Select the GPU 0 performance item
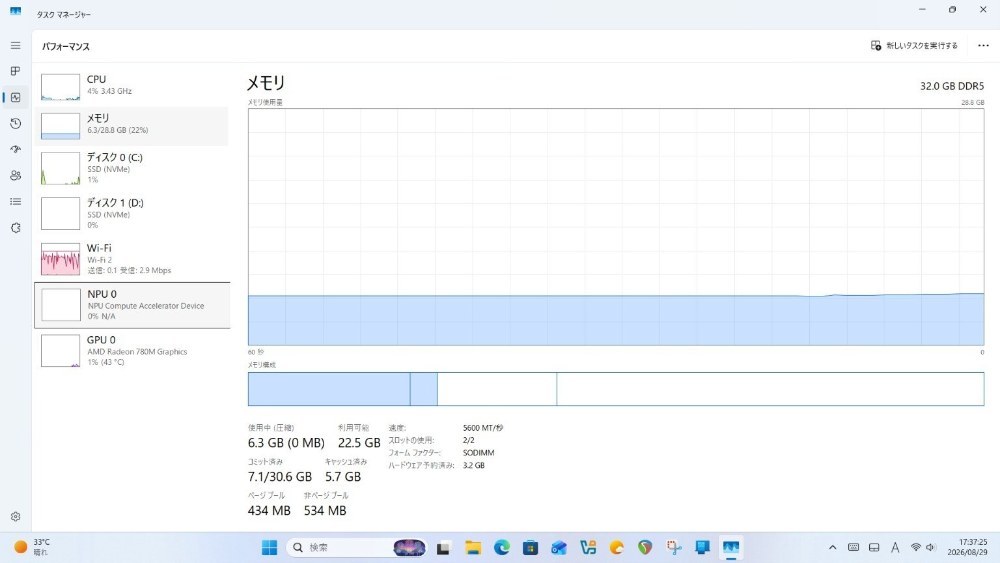This screenshot has height=563, width=1000. pos(132,351)
